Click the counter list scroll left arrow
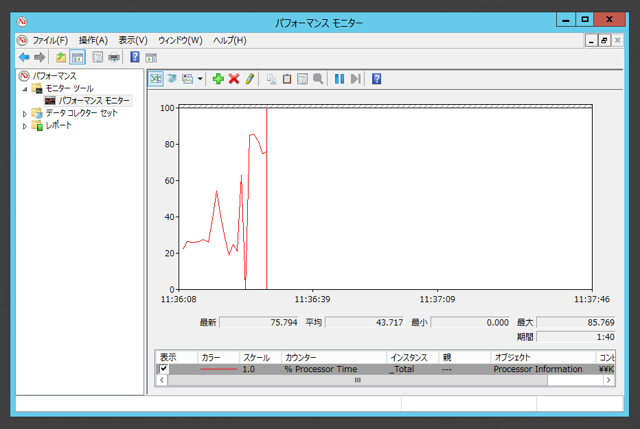Image resolution: width=640 pixels, height=429 pixels. [162, 380]
